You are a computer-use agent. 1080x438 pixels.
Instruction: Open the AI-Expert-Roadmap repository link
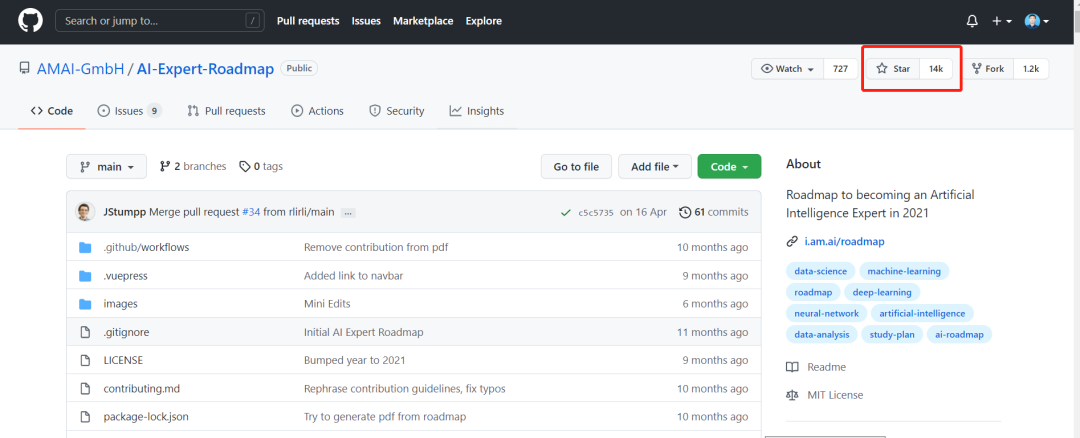tap(205, 69)
